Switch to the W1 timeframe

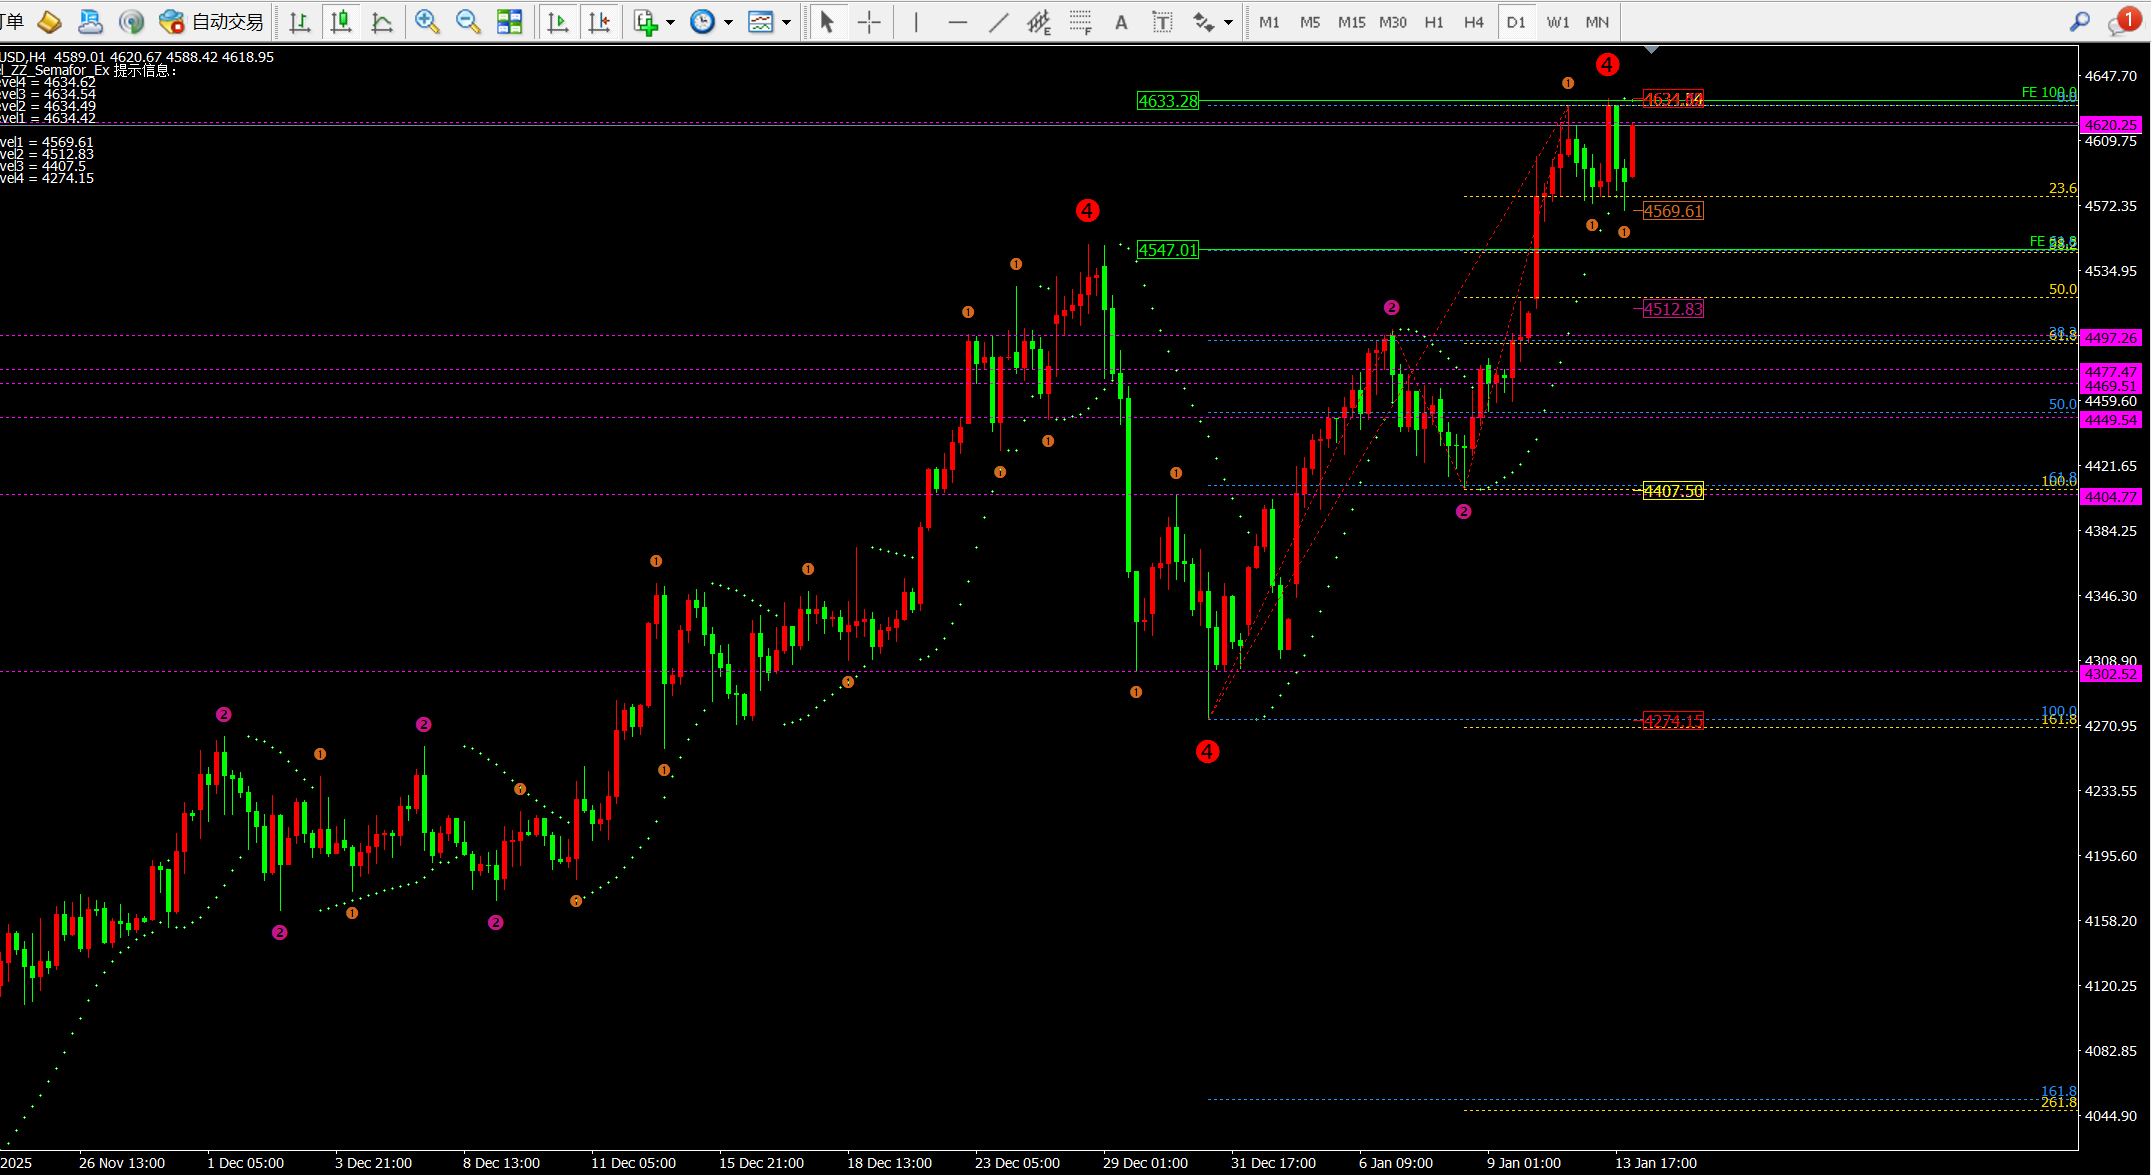coord(1557,22)
